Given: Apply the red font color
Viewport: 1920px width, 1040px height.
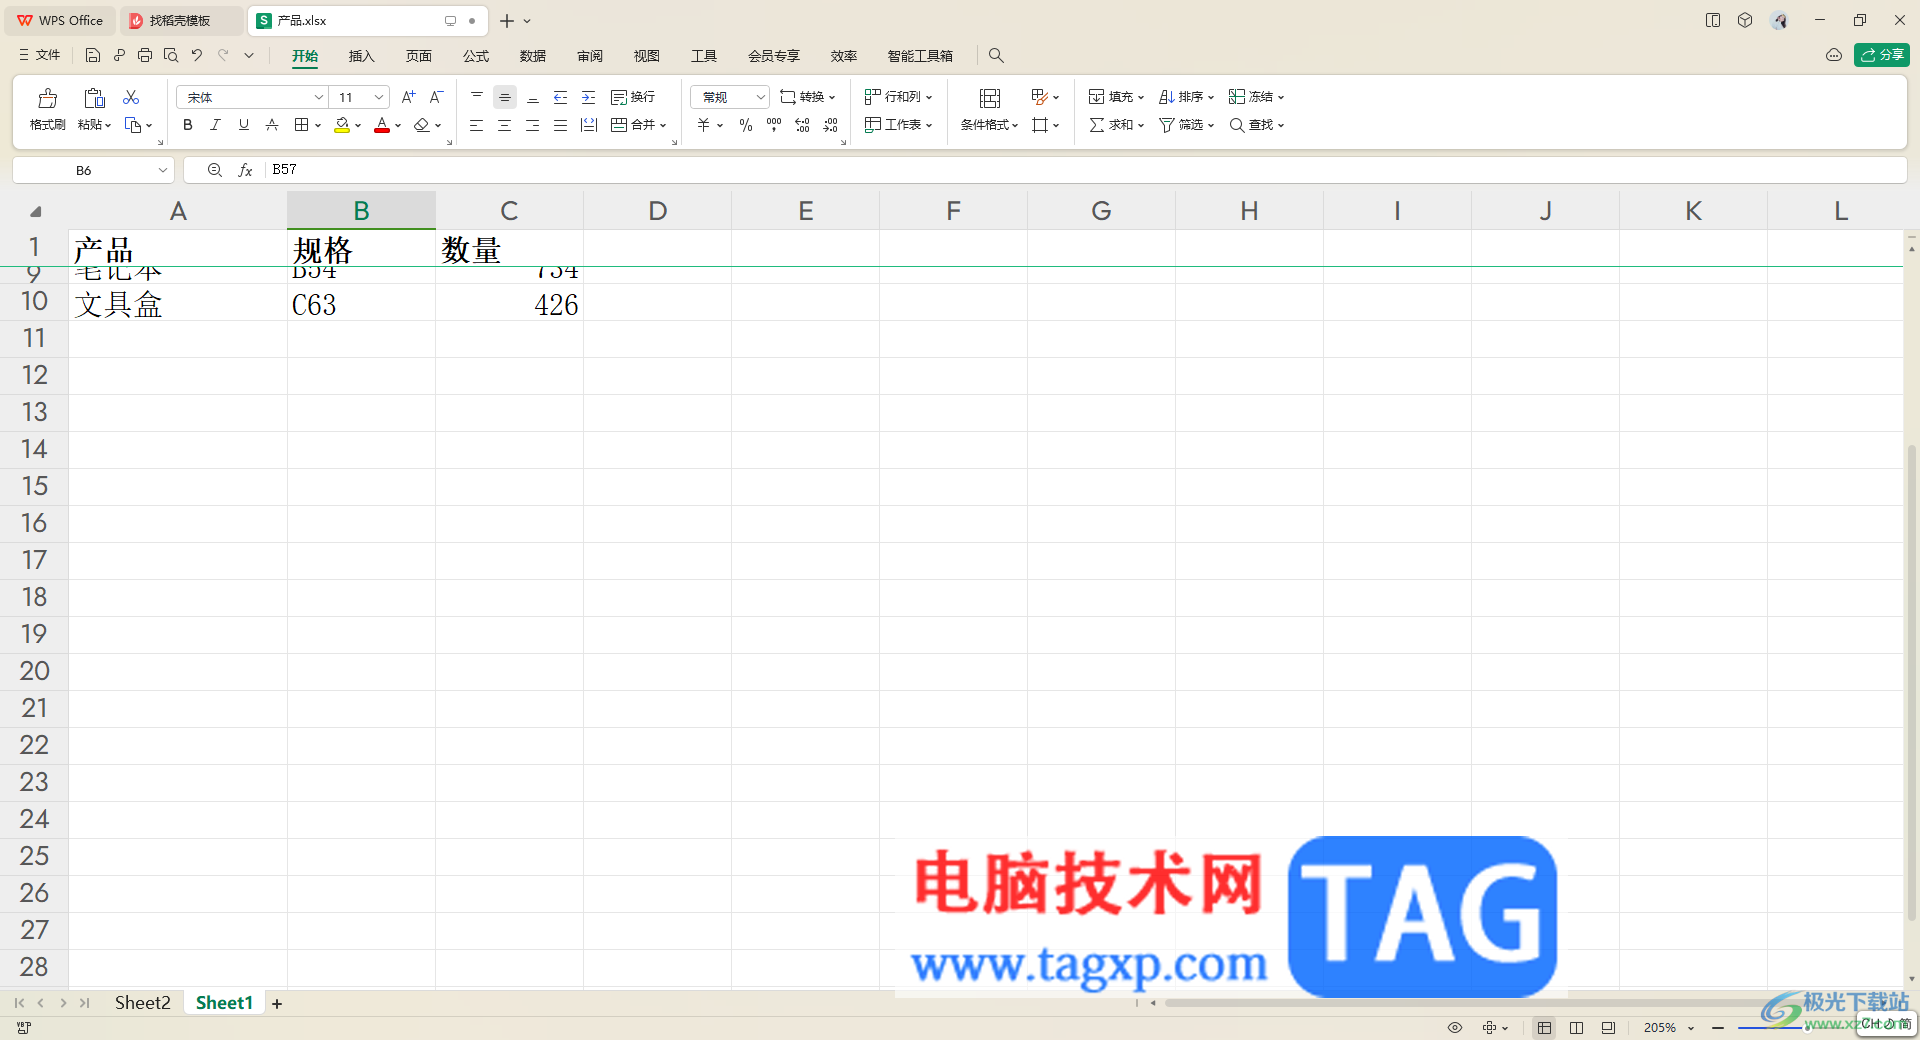Looking at the screenshot, I should coord(381,125).
